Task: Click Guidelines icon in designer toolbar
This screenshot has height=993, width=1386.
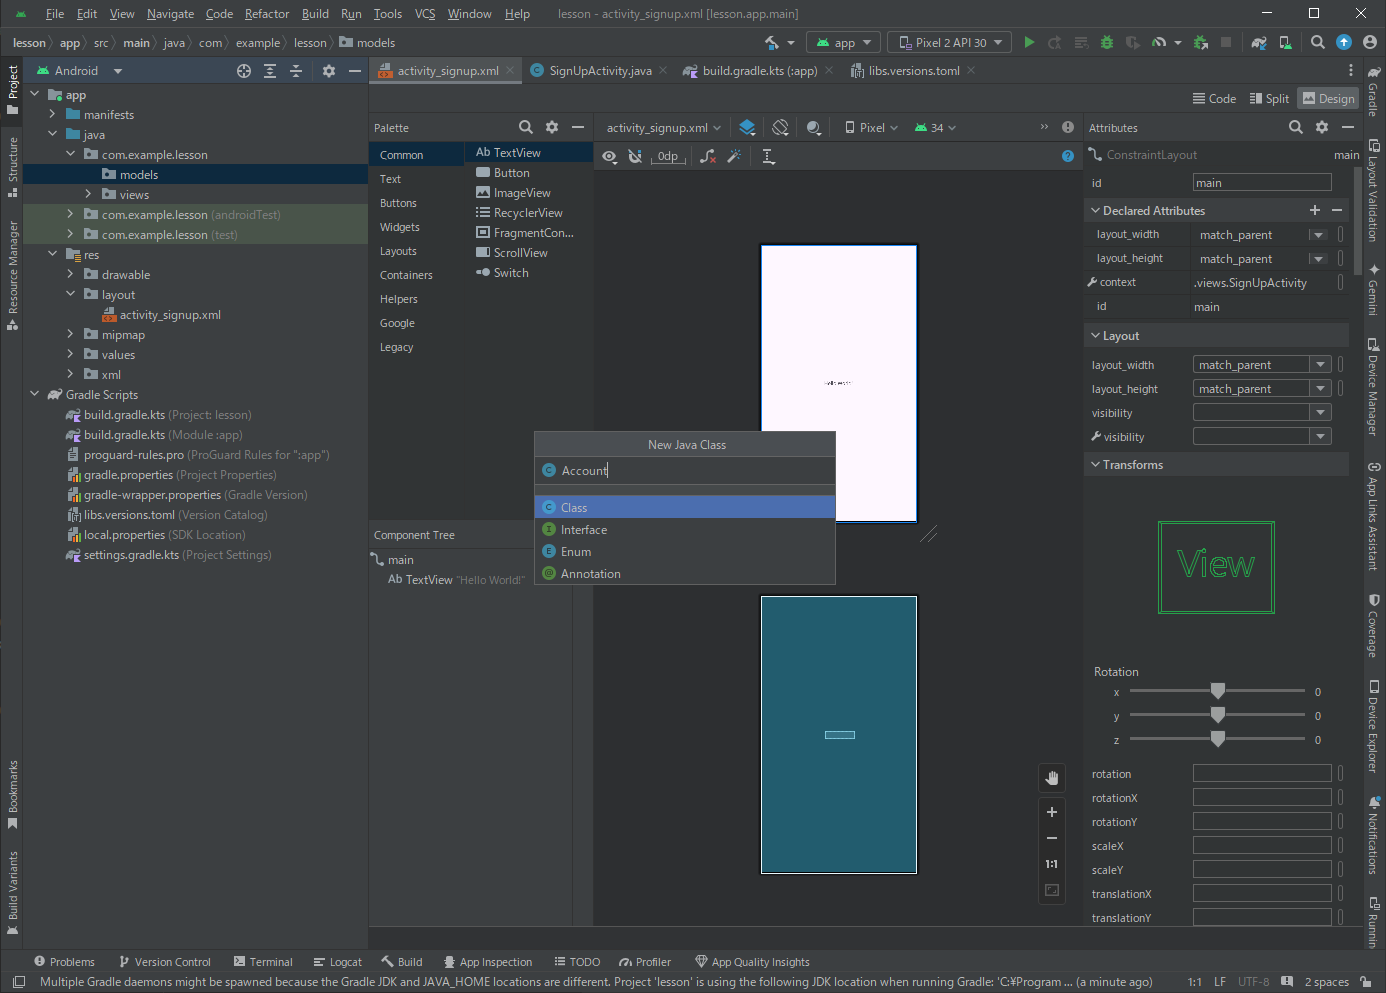Action: coord(768,156)
